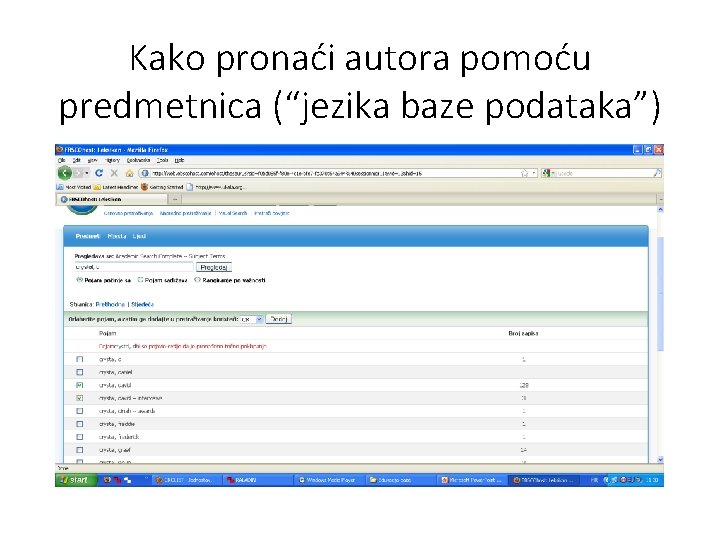Viewport: 720px width, 540px height.
Task: Go to the Sljedeća page link
Action: 142,304
